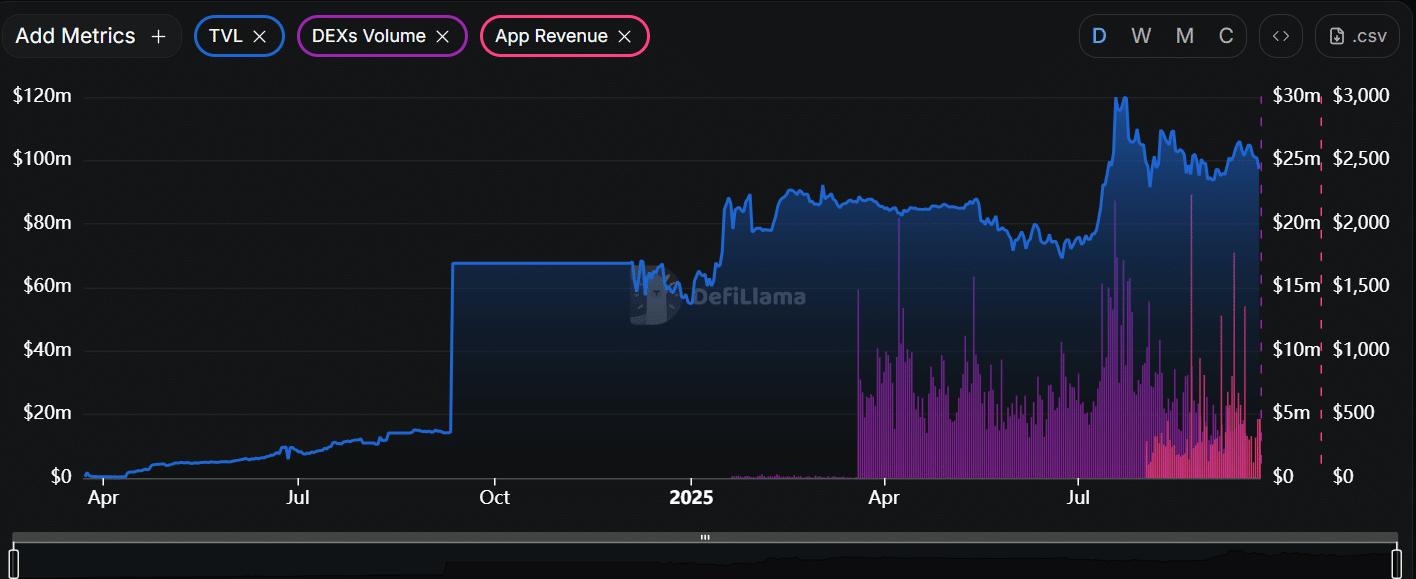Open the embed code icon

pos(1280,36)
